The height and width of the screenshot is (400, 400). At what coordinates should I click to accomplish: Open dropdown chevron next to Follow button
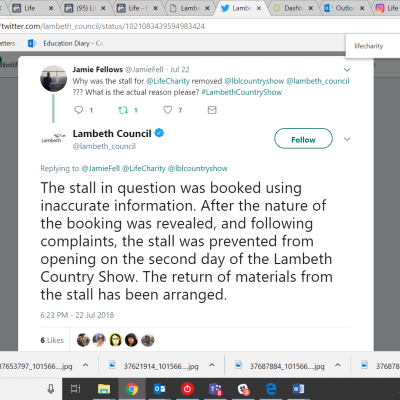(x=347, y=139)
